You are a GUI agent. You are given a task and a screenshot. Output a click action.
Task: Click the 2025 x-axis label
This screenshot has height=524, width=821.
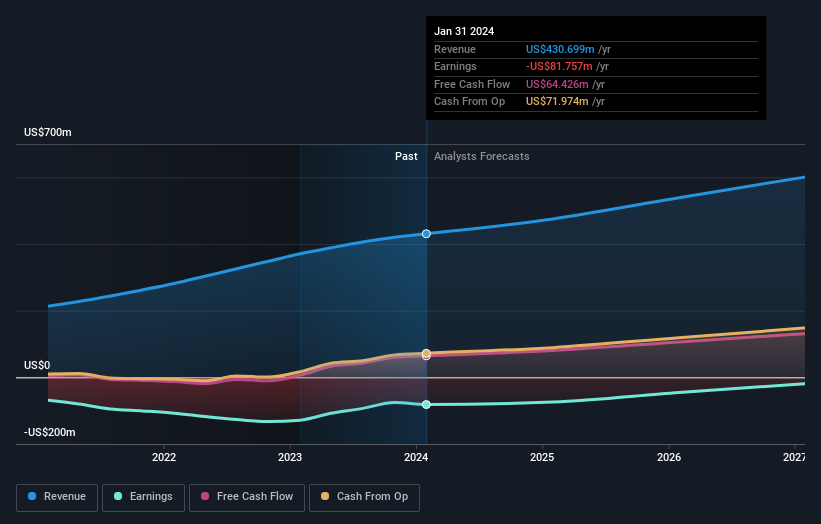point(542,457)
